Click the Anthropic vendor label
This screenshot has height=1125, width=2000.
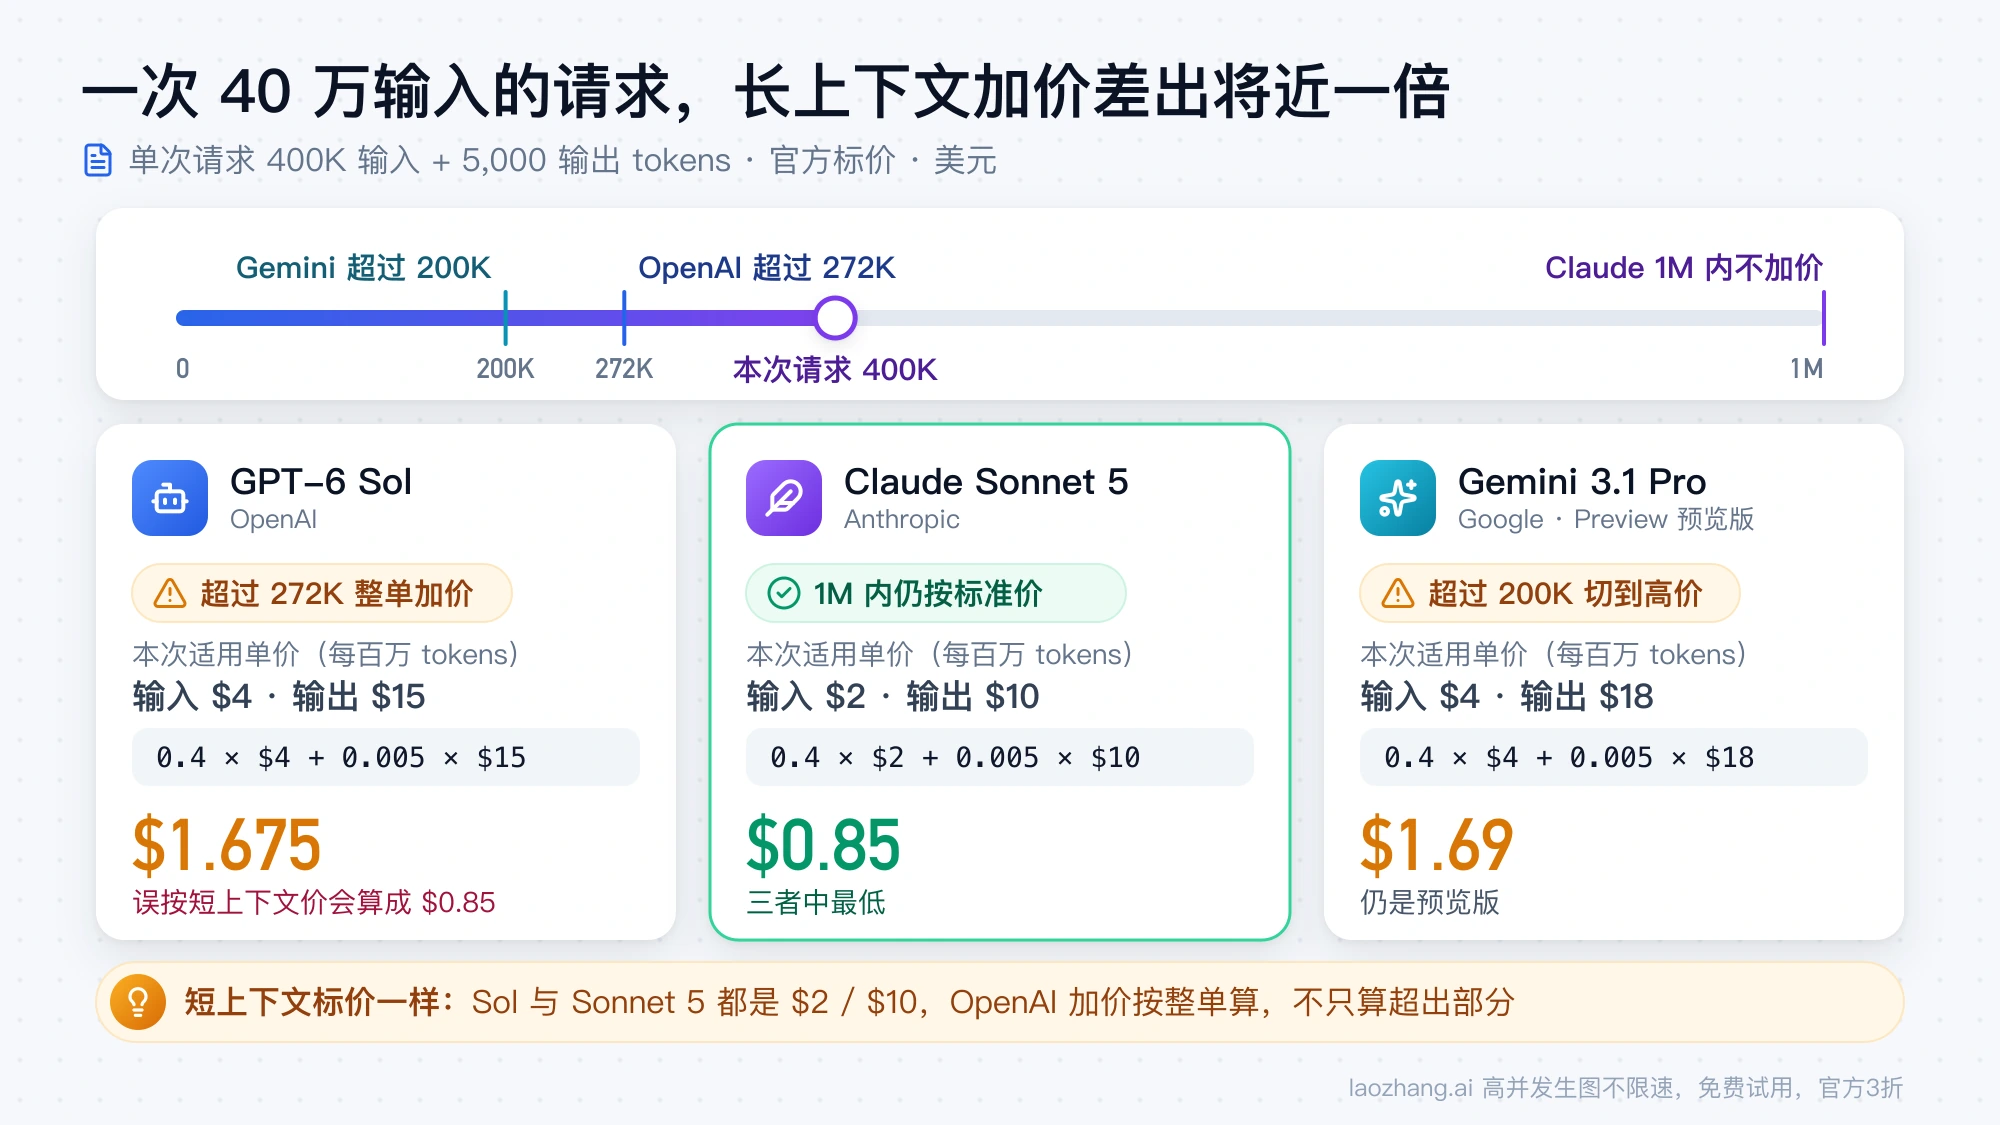click(x=902, y=520)
